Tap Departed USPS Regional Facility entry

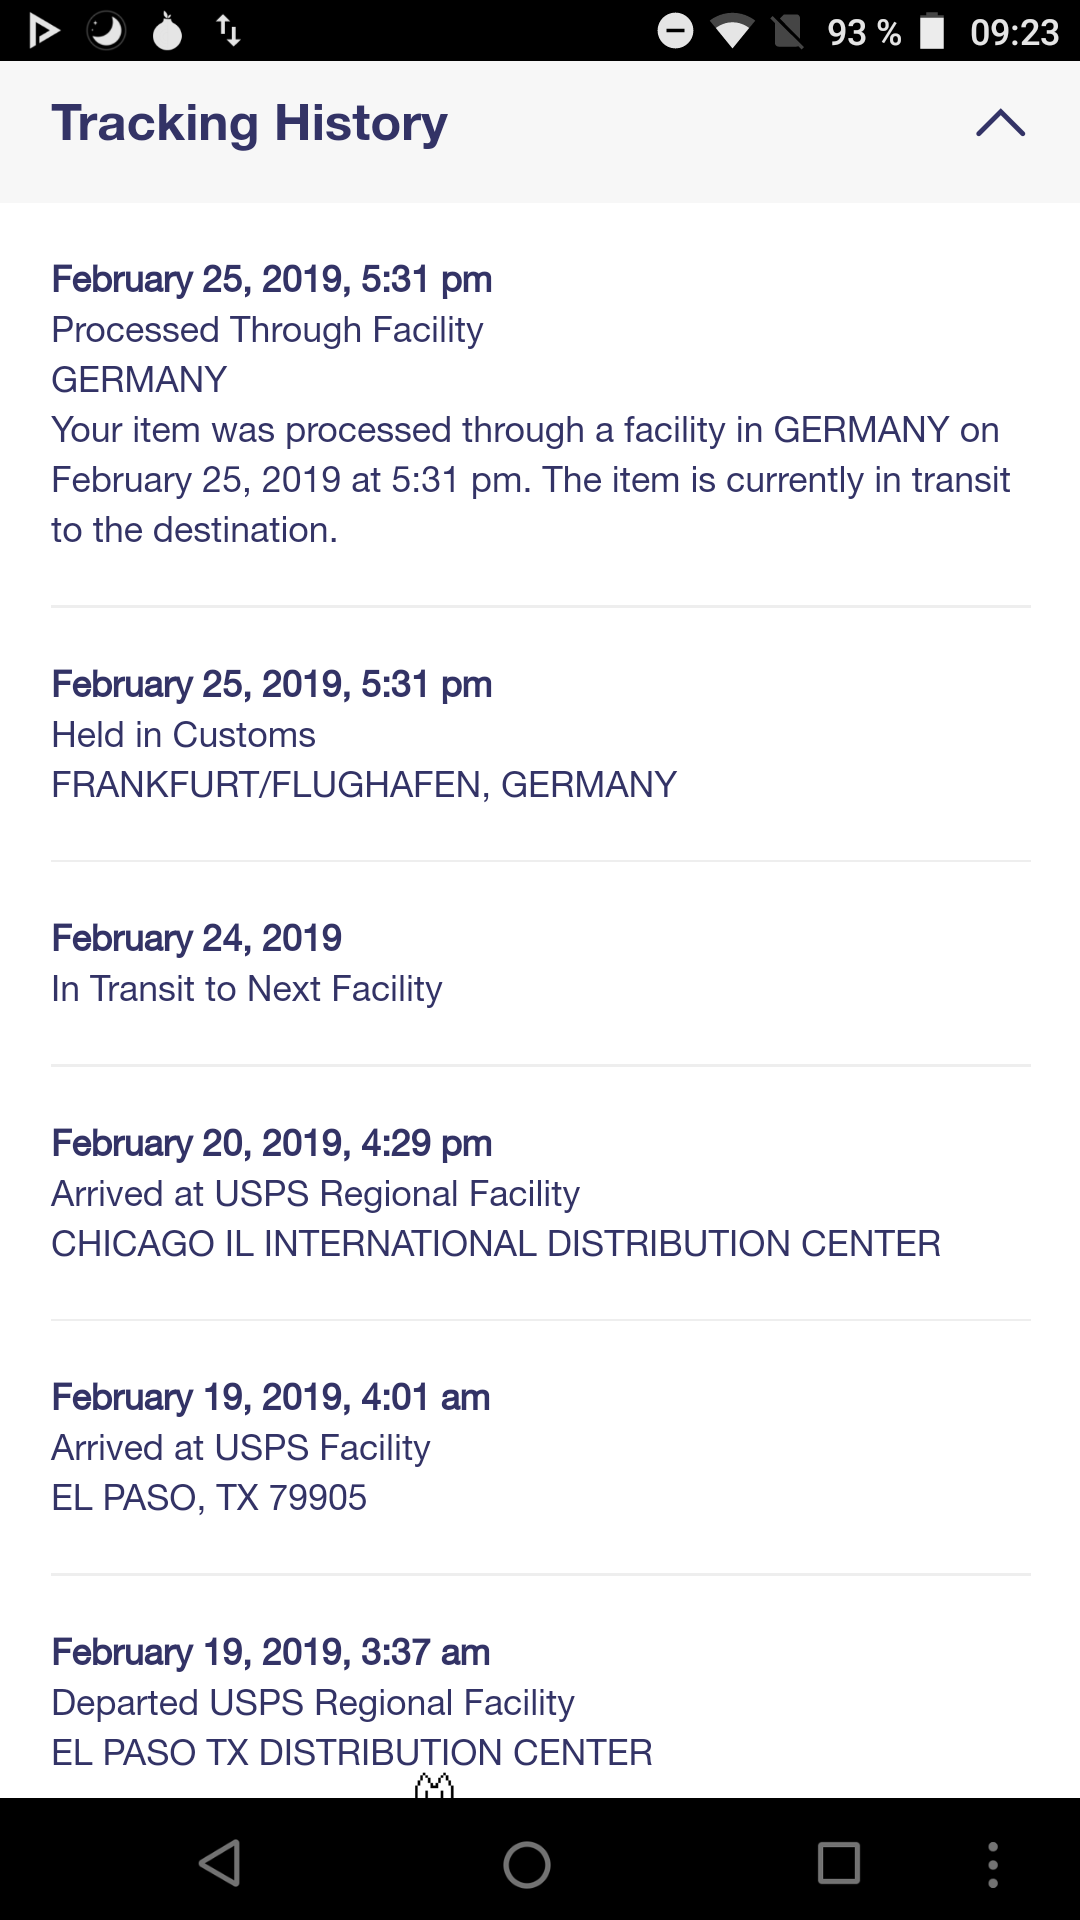pos(312,1703)
